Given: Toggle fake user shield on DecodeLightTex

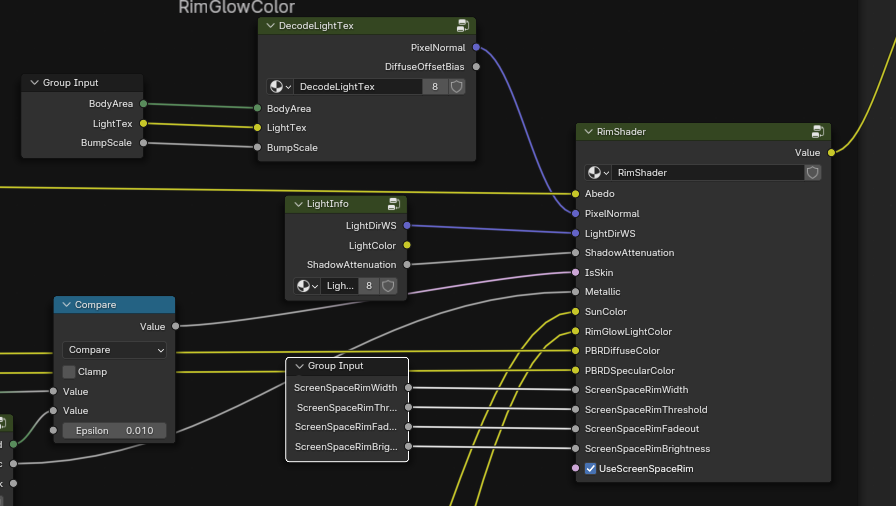Looking at the screenshot, I should point(457,87).
